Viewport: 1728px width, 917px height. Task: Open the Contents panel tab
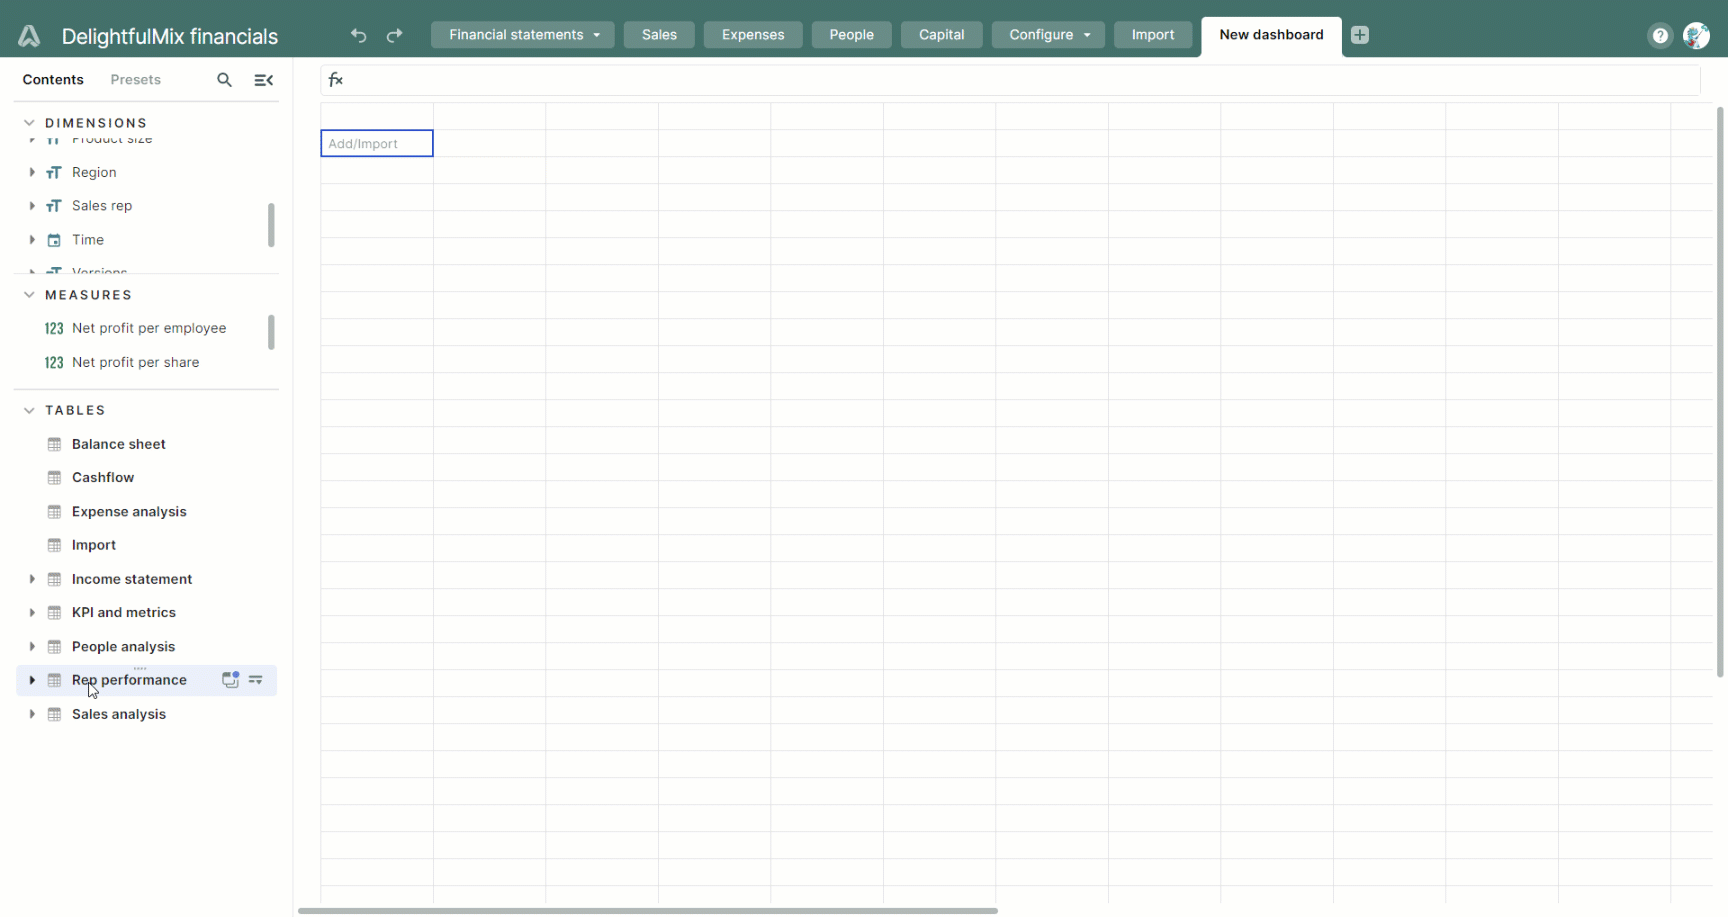pyautogui.click(x=53, y=80)
